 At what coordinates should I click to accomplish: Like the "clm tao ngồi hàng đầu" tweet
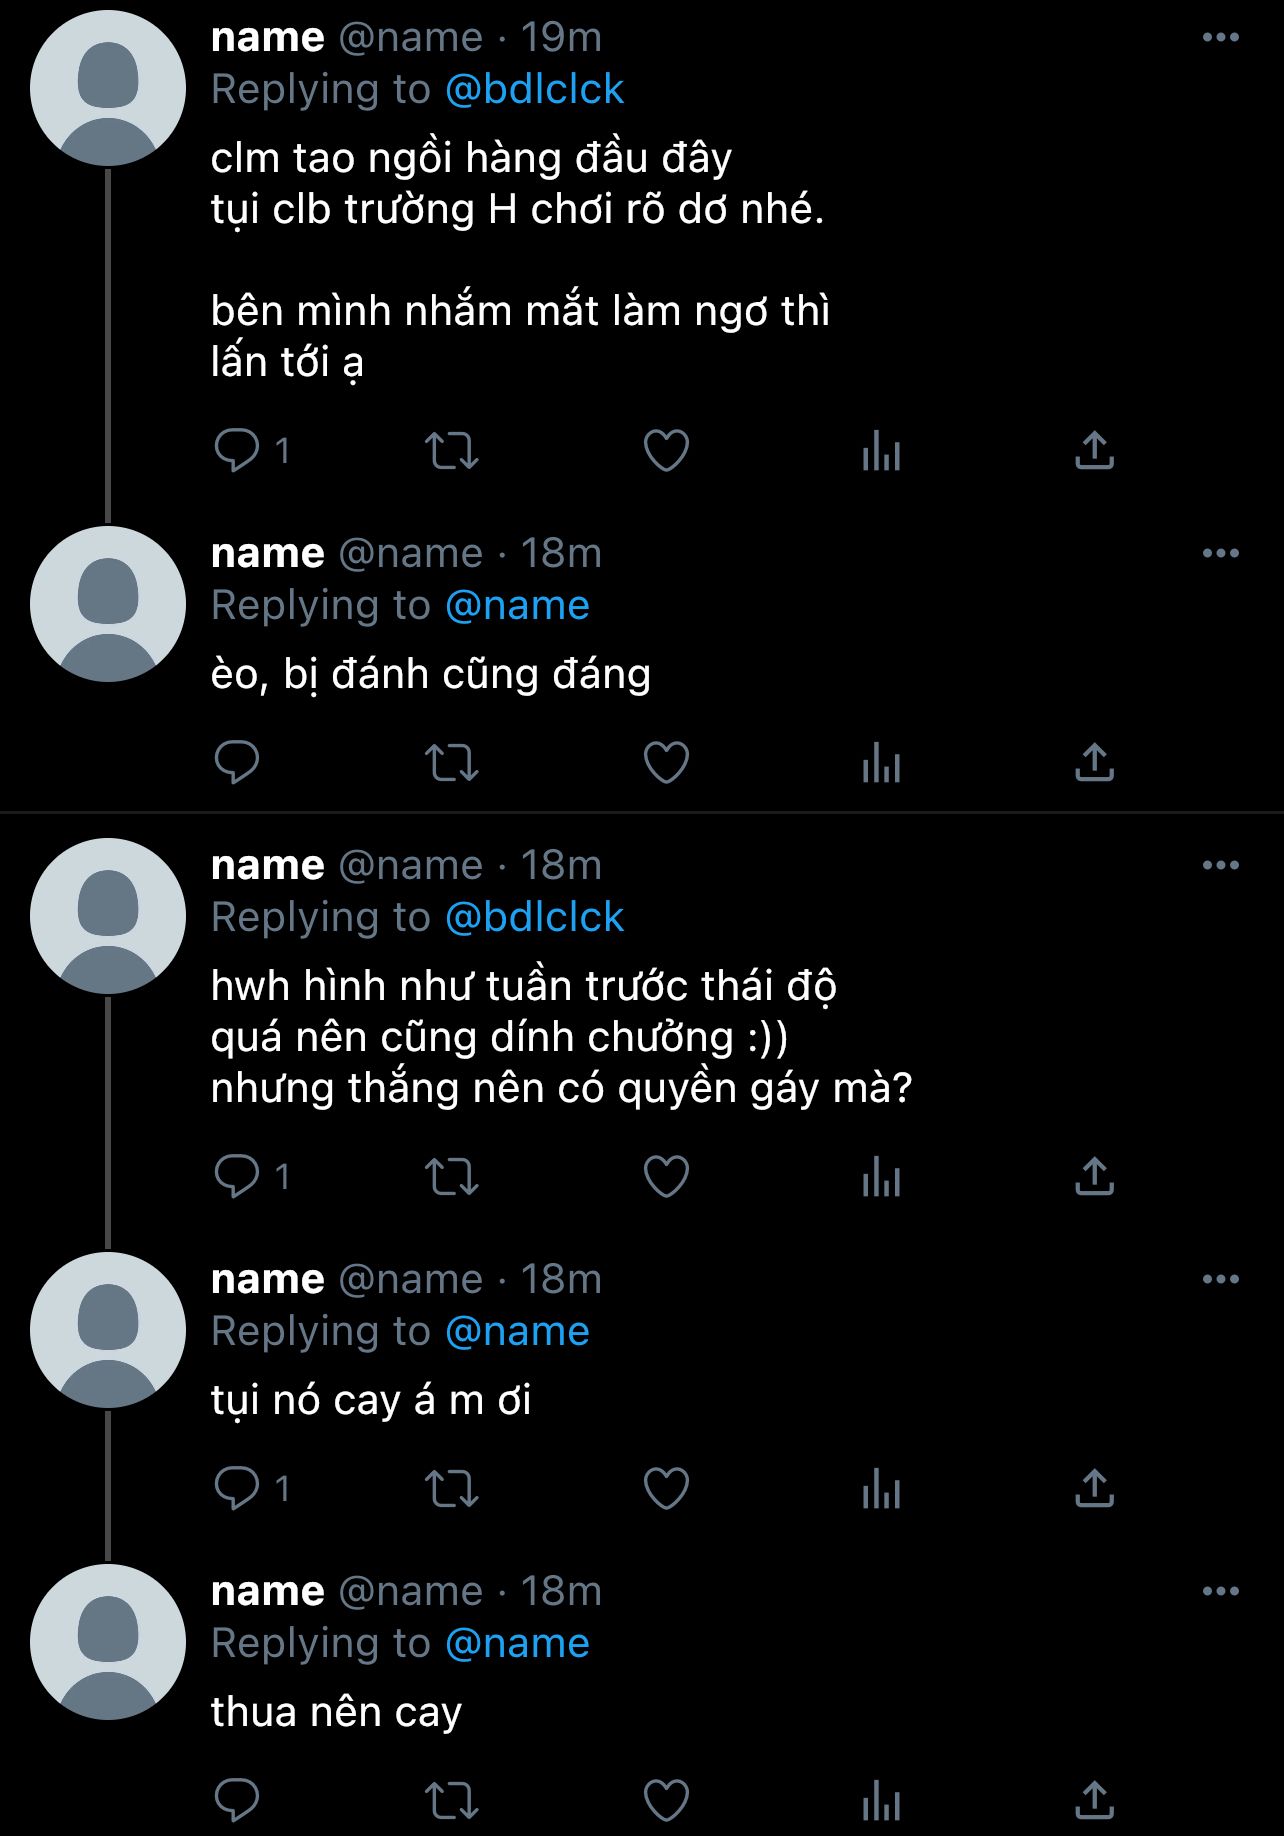click(x=666, y=450)
